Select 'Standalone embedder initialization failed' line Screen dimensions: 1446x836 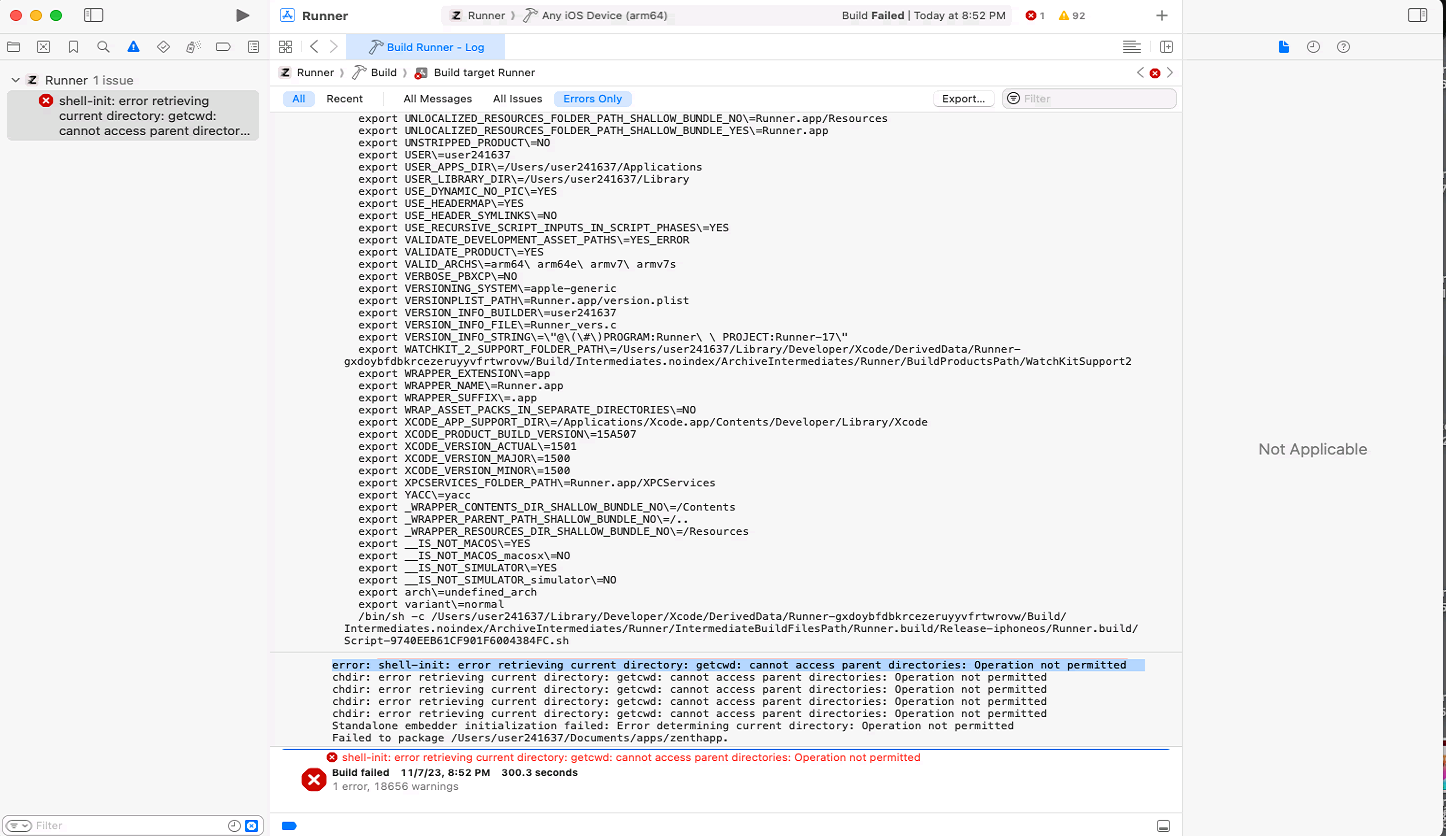(x=672, y=726)
